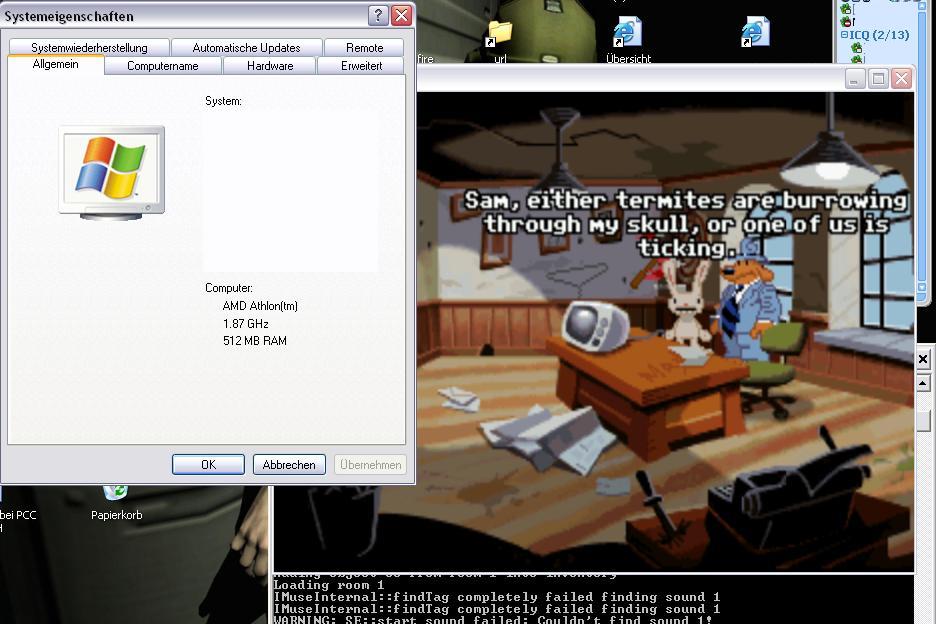The height and width of the screenshot is (624, 936).
Task: Click the first contact flower icon under ICQ (2/13)
Action: click(x=857, y=47)
